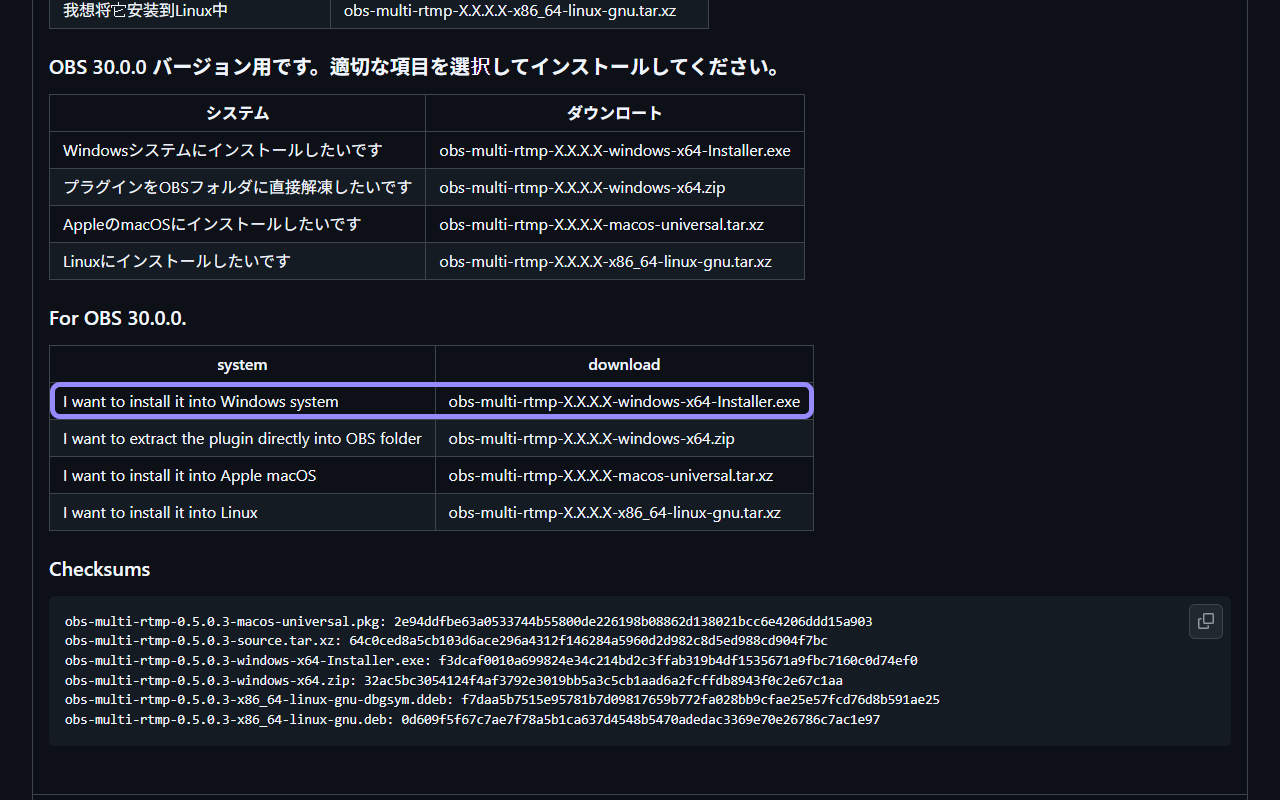
Task: Click 'AppleのmacOSにインストールしたいです' cell
Action: tap(238, 225)
